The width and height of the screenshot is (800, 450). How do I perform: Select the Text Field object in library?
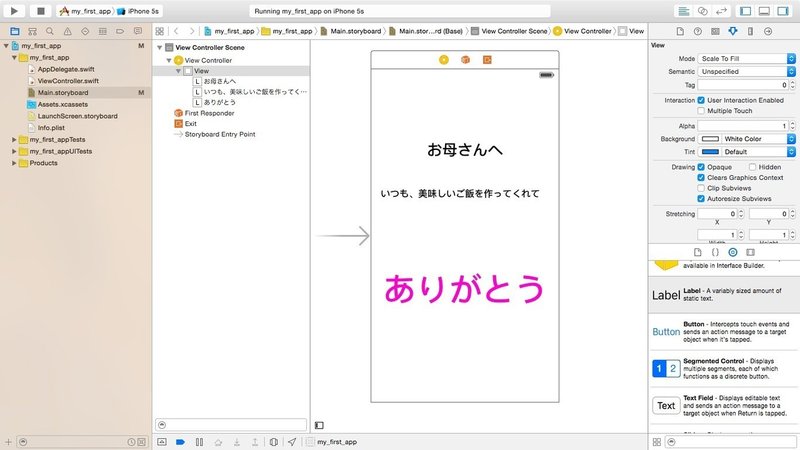[x=723, y=406]
